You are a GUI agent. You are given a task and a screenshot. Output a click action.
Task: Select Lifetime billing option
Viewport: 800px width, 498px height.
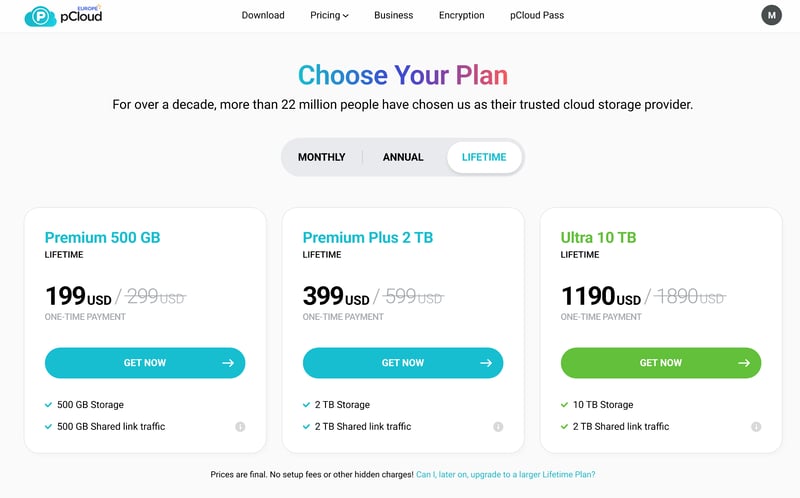coord(484,157)
